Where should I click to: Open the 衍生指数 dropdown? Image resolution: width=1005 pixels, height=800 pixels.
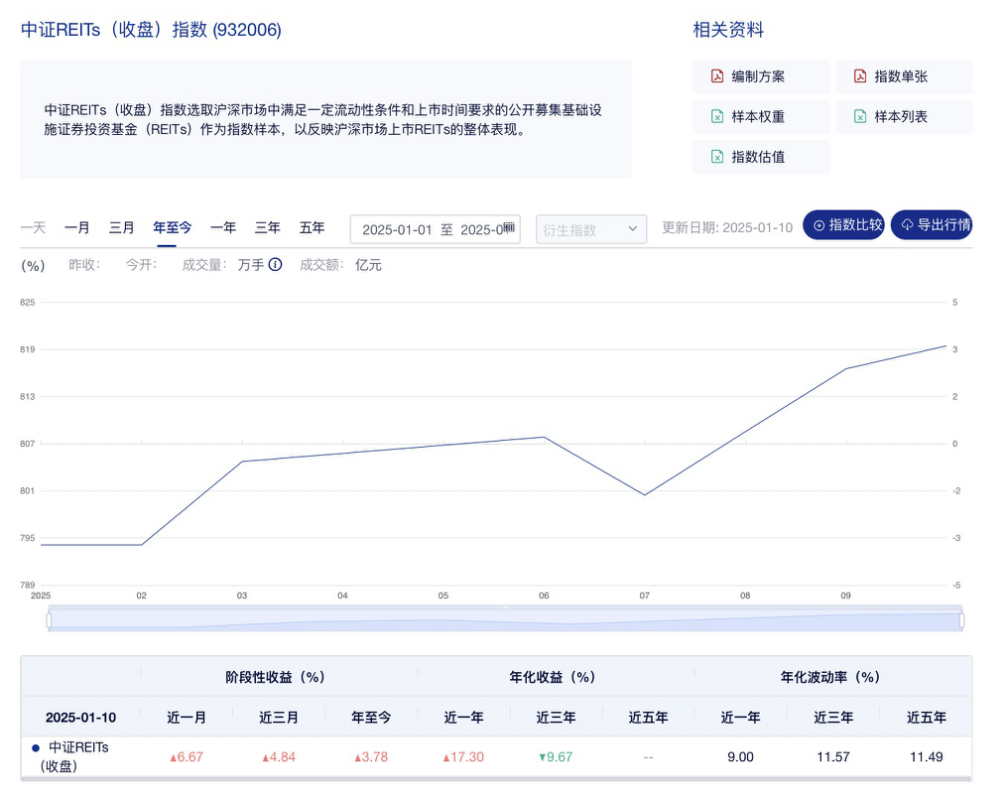coord(591,229)
